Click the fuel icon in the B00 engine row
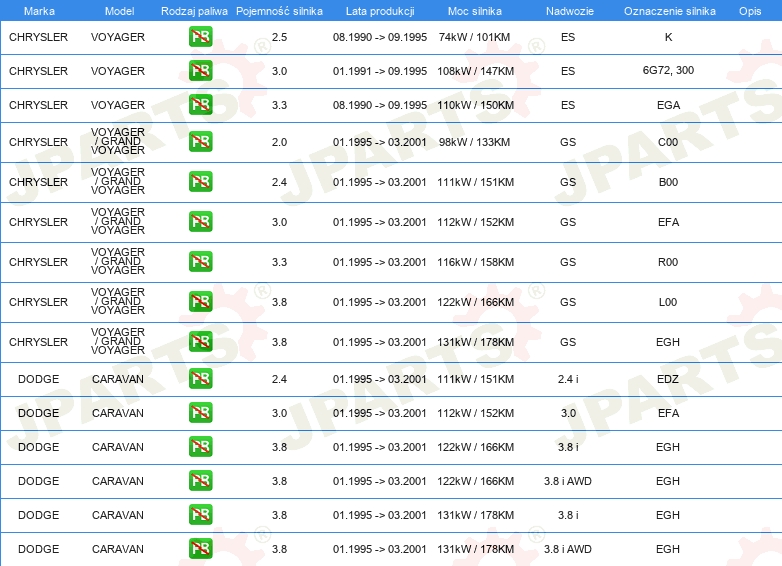This screenshot has height=566, width=782. click(x=200, y=182)
